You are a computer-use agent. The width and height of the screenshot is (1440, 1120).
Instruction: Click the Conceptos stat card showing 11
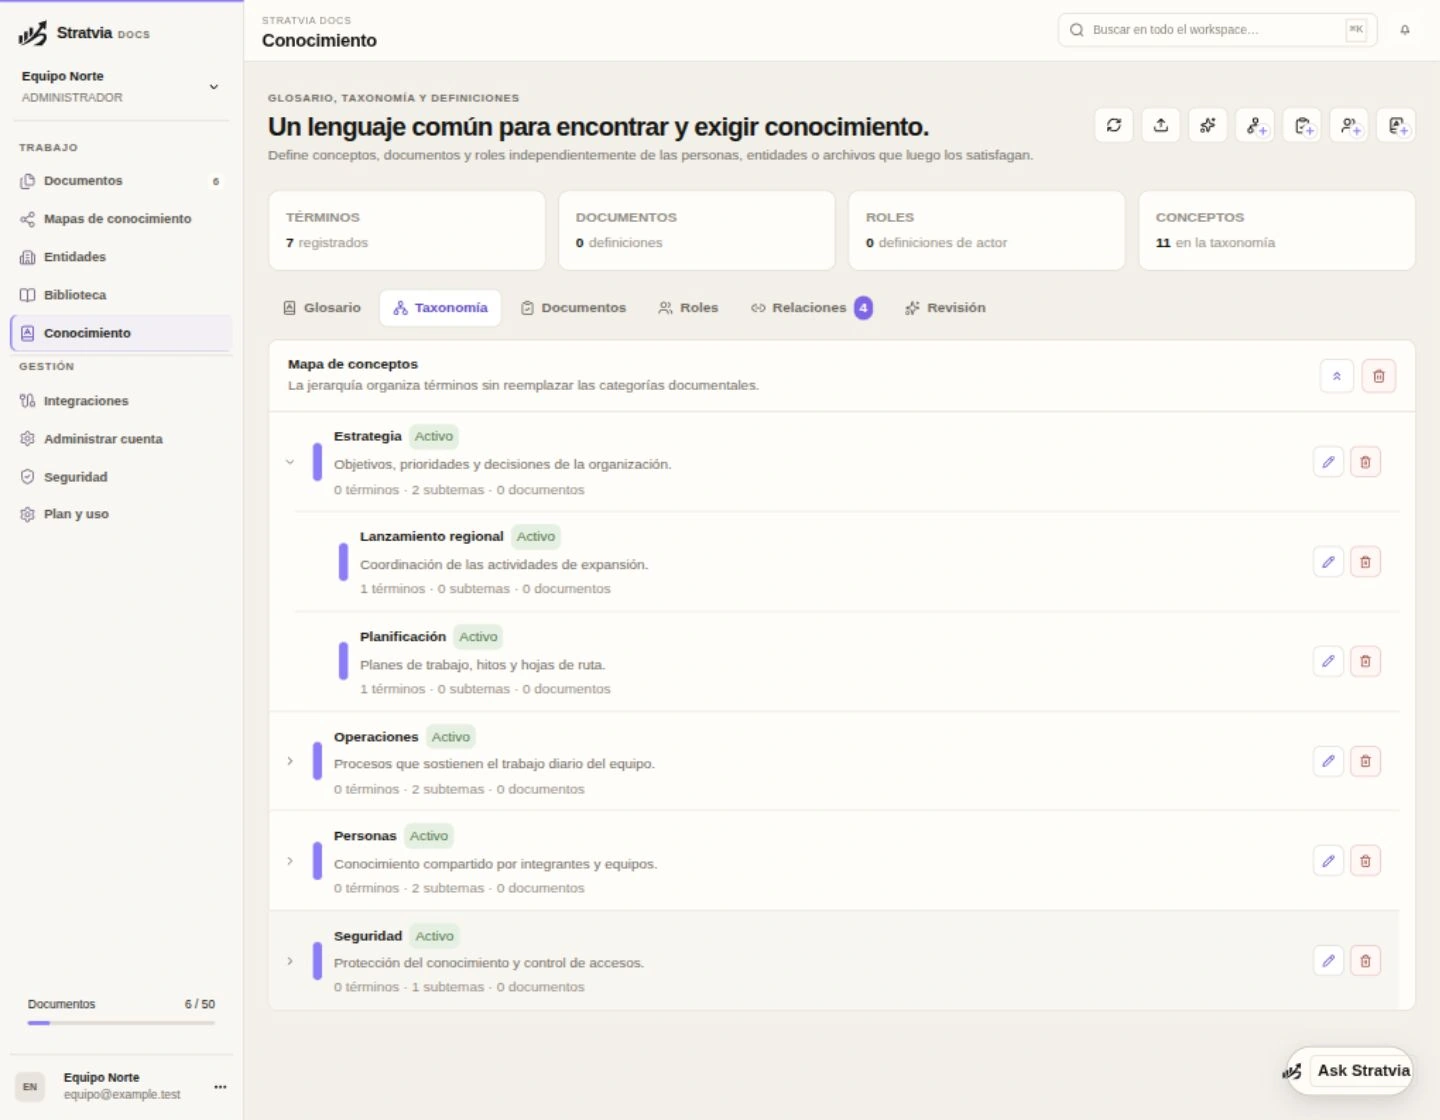tap(1277, 230)
